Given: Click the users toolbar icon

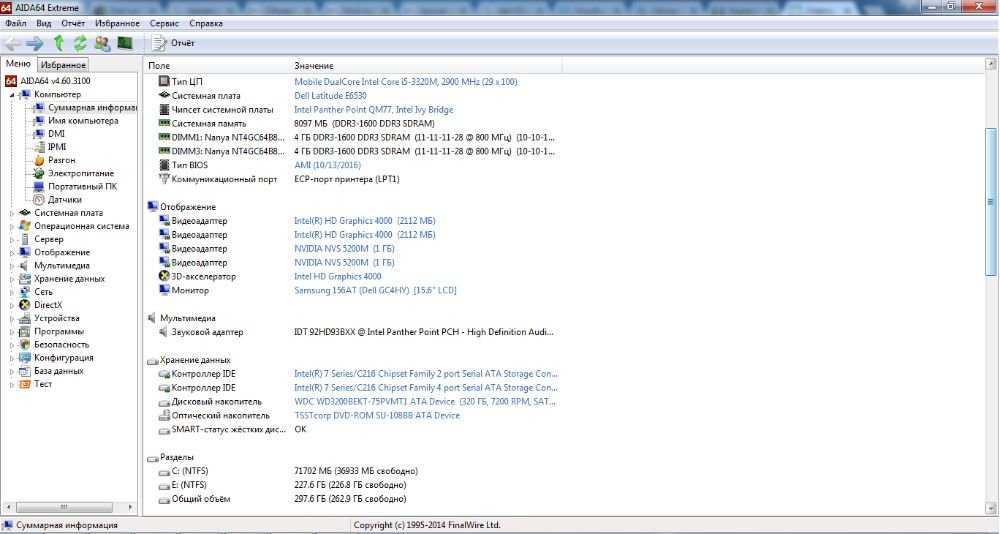Looking at the screenshot, I should (x=102, y=43).
